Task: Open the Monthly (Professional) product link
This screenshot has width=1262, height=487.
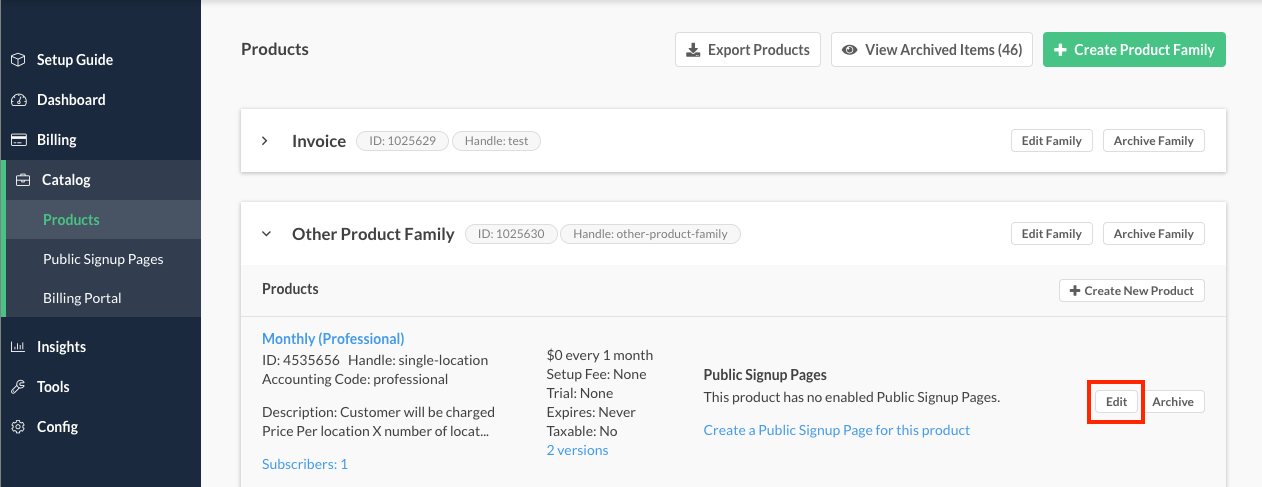Action: 333,339
